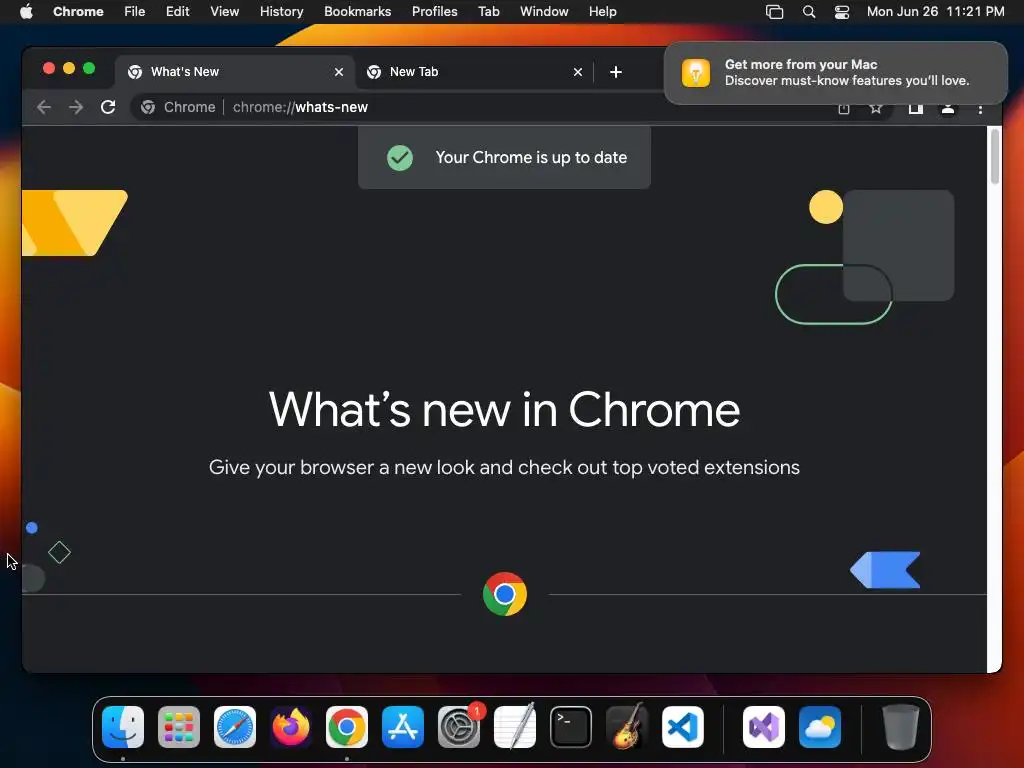Open the Bookmarks menu

click(357, 12)
